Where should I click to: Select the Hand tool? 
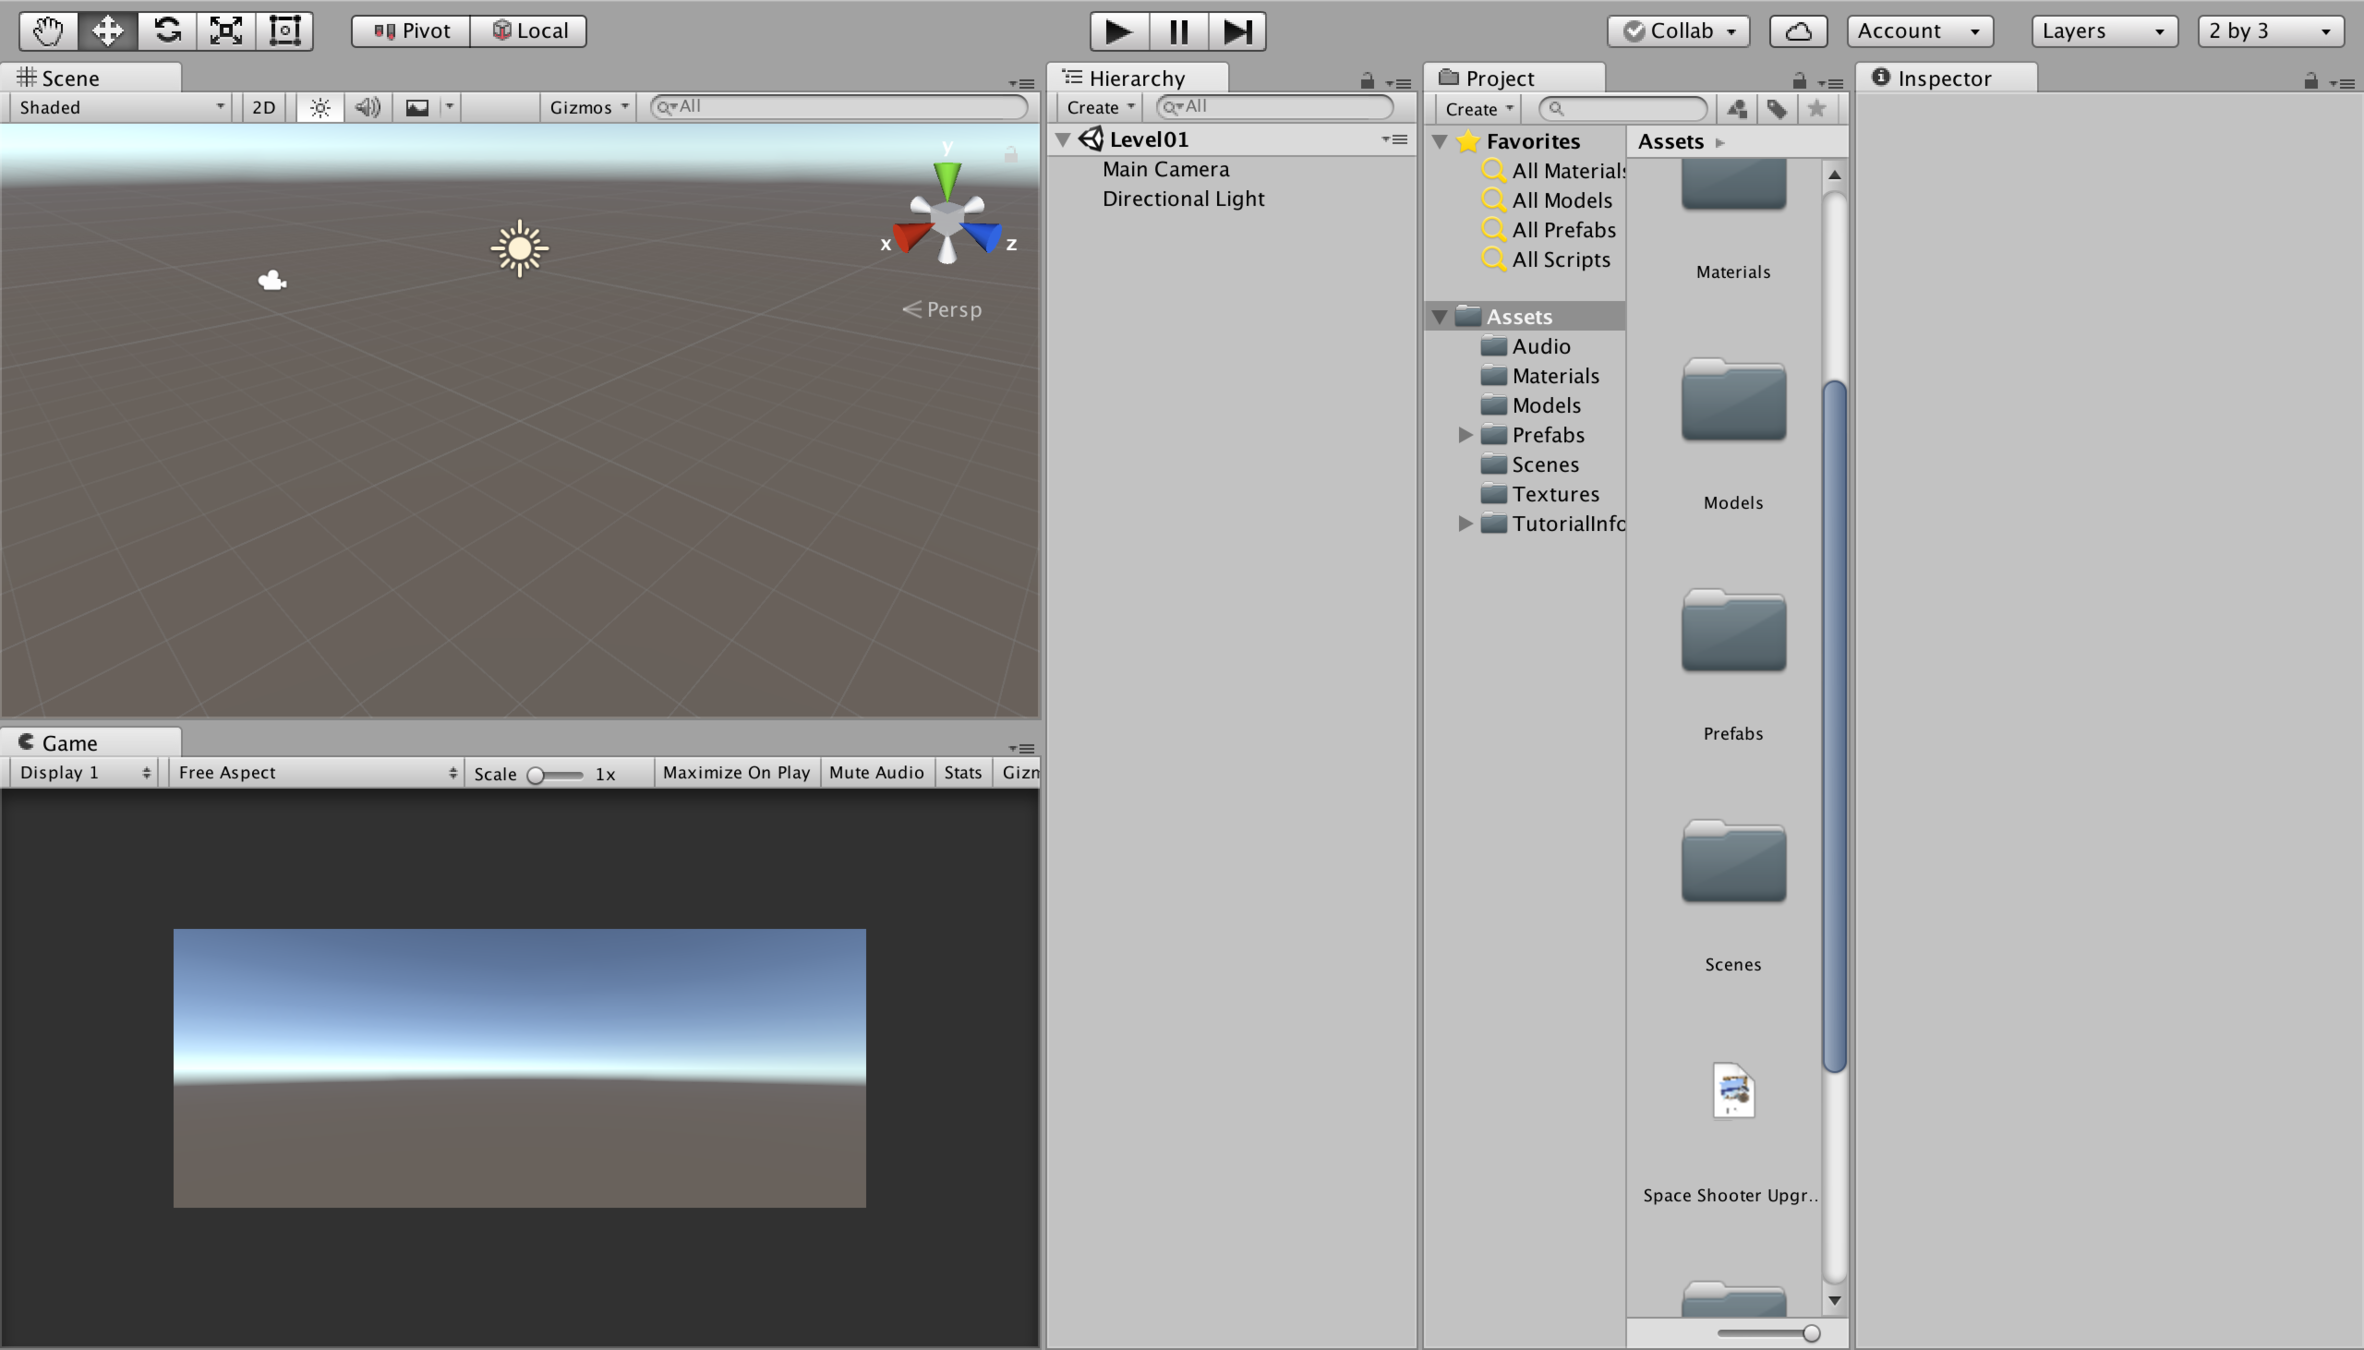[x=48, y=30]
